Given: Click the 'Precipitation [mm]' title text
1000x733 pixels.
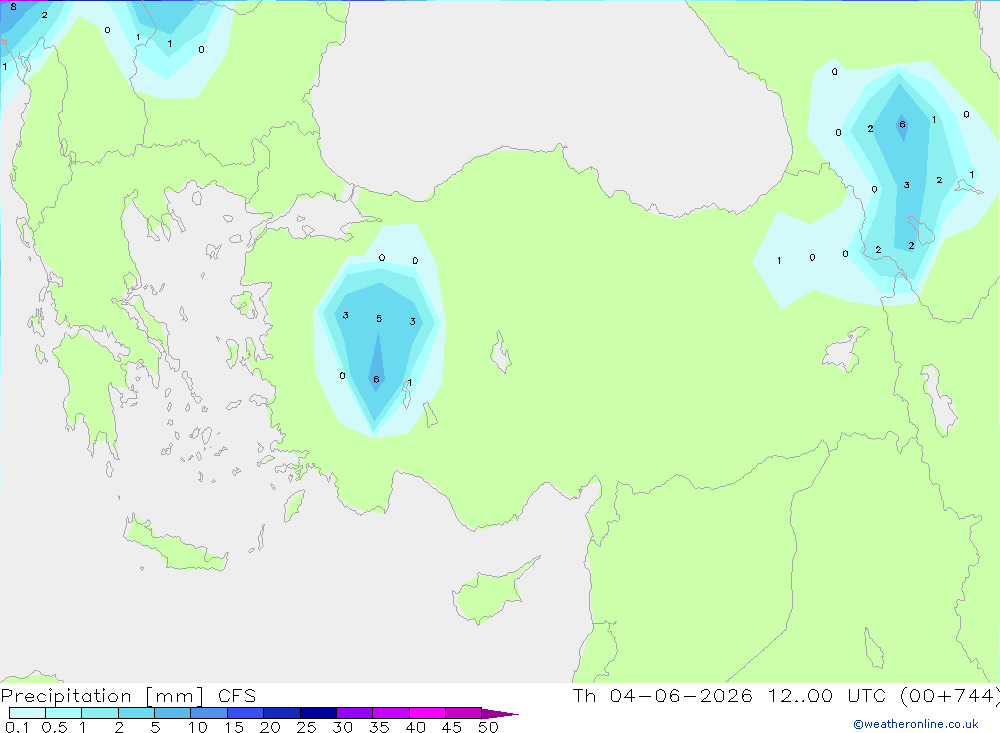Looking at the screenshot, I should click(102, 696).
